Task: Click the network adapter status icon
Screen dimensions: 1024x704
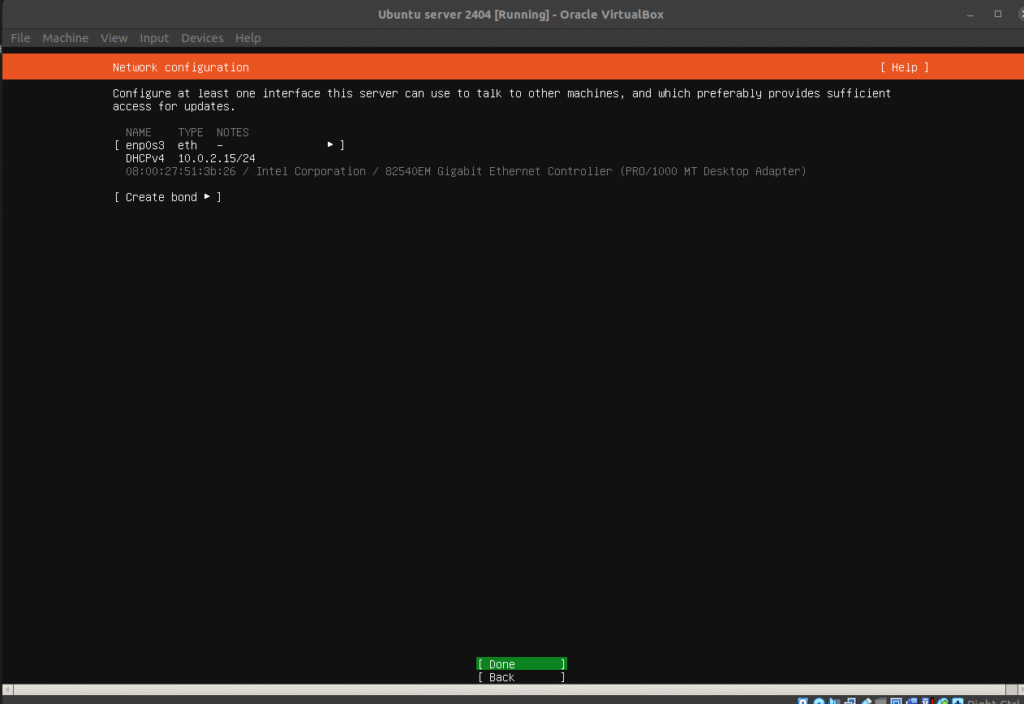Action: pos(851,701)
